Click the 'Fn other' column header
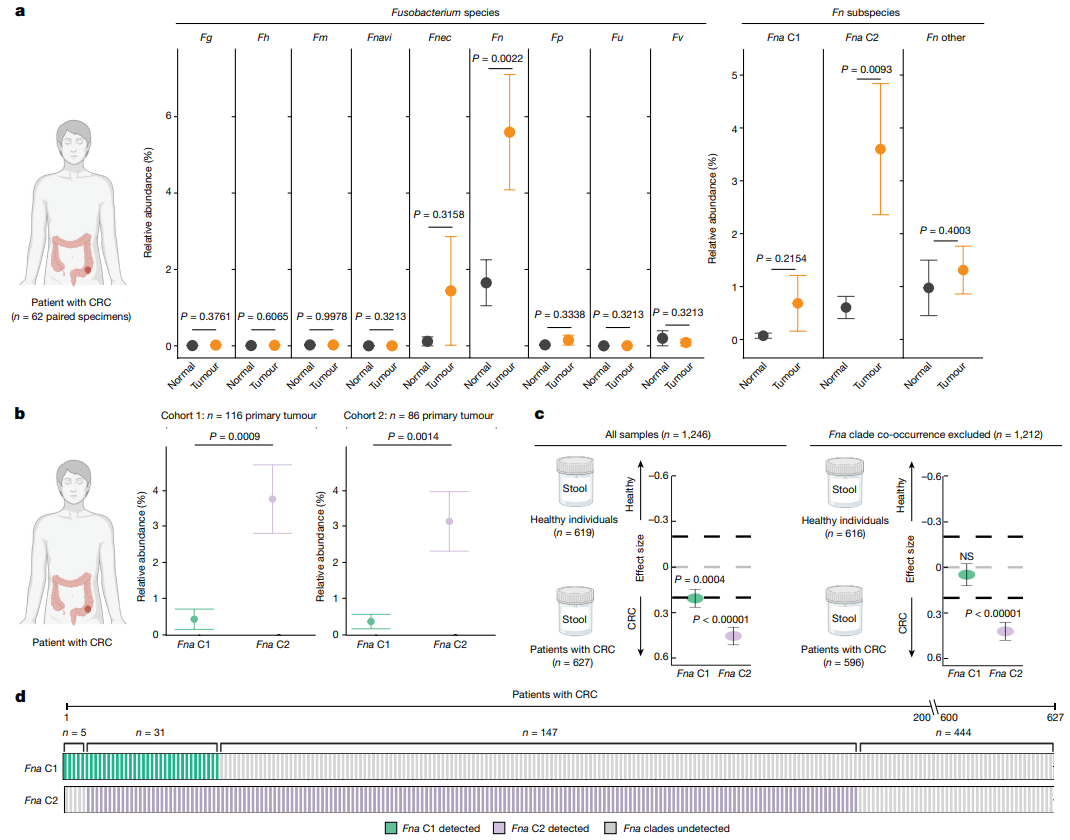The height and width of the screenshot is (840, 1070). pos(946,38)
